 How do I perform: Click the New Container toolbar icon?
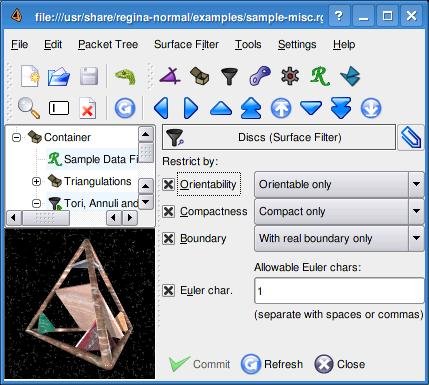[x=199, y=76]
